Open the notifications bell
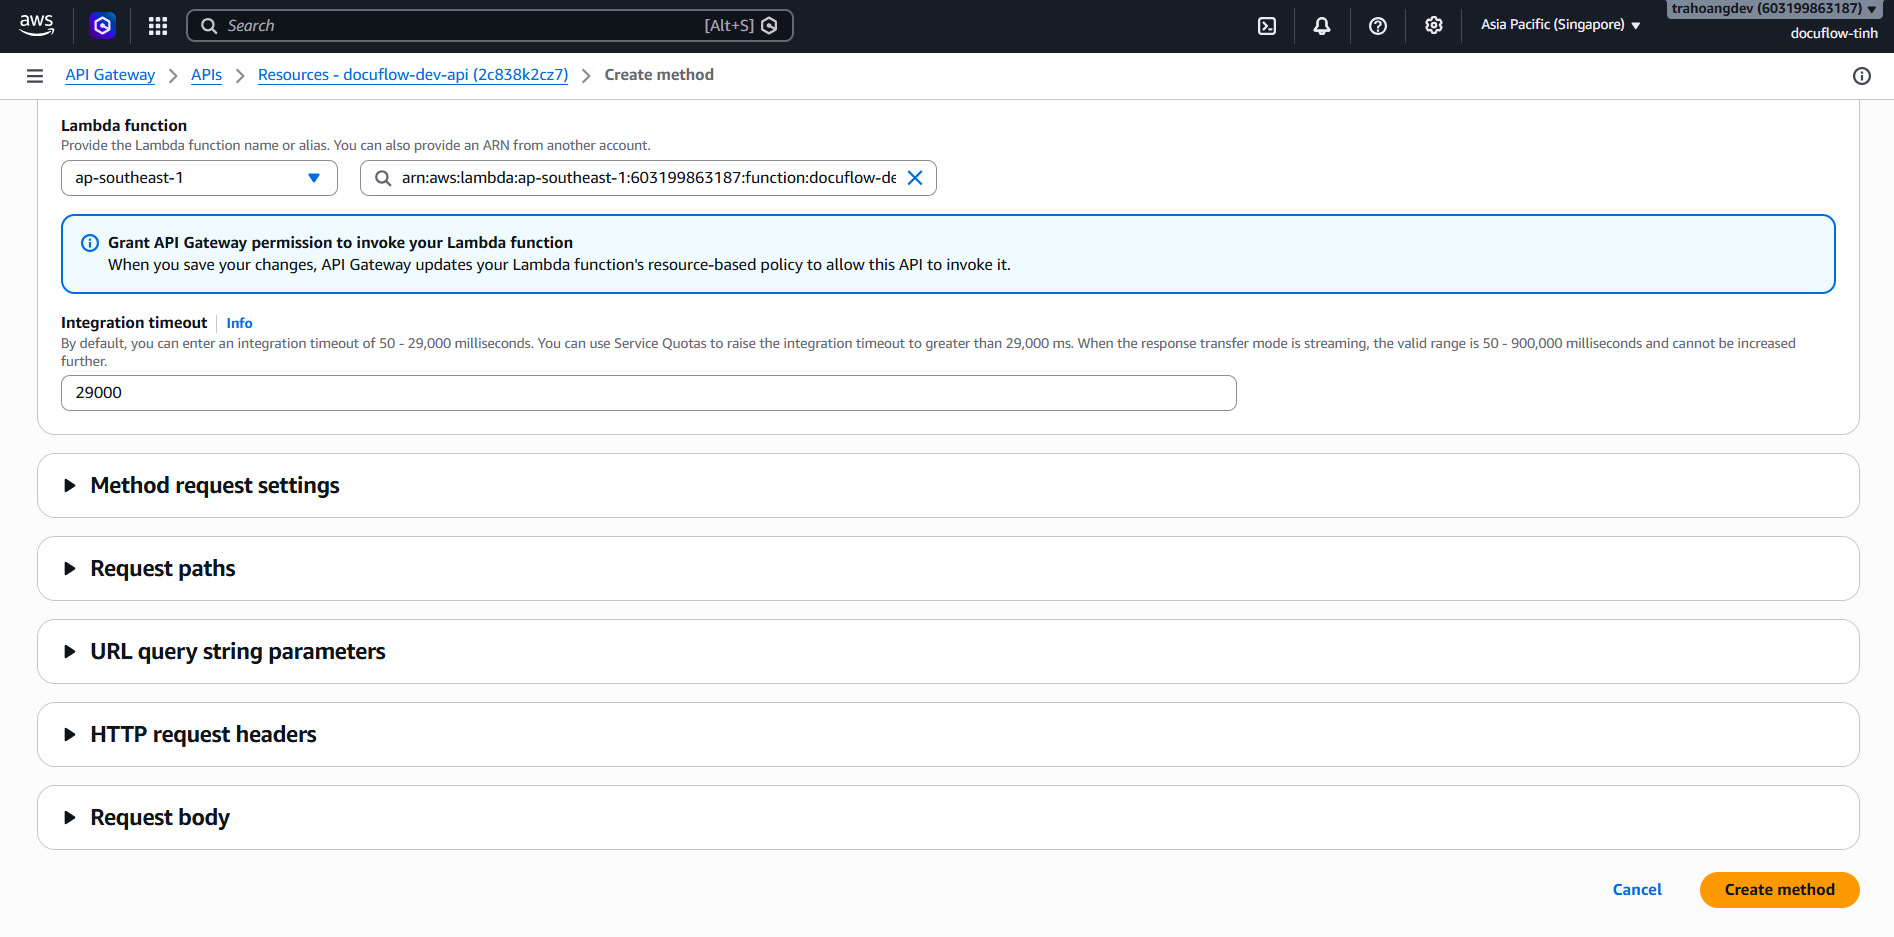The height and width of the screenshot is (937, 1894). [x=1322, y=26]
